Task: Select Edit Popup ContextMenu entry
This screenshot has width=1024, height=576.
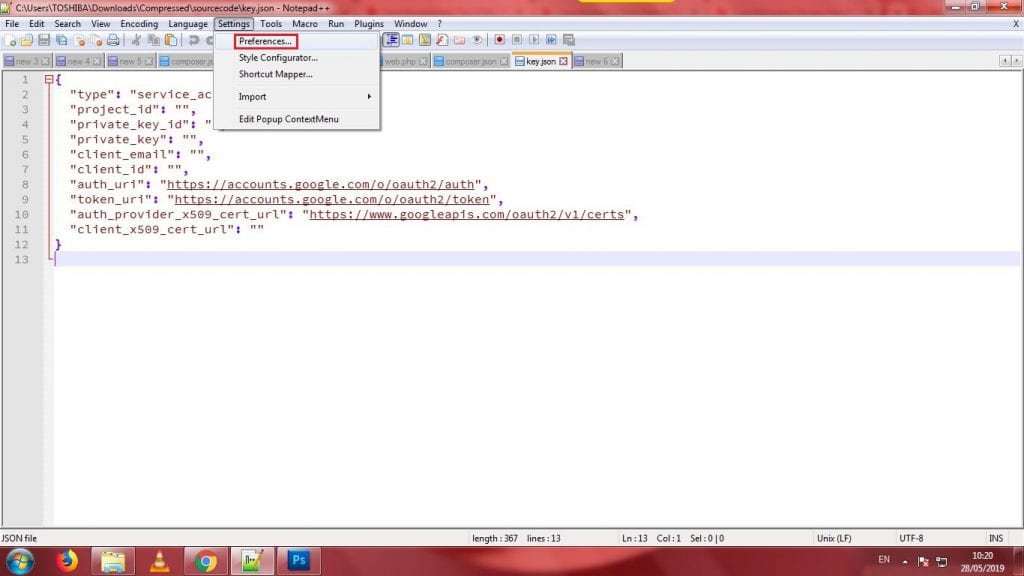Action: coord(297,119)
